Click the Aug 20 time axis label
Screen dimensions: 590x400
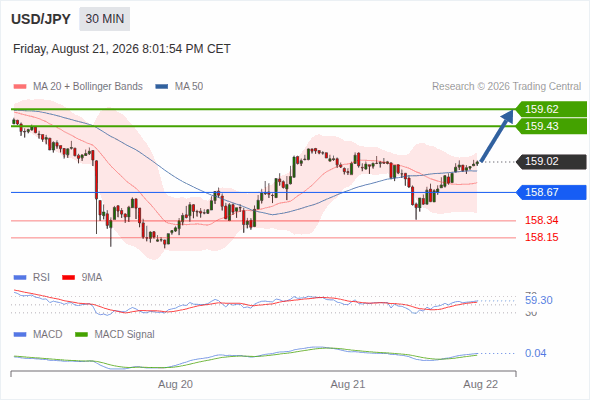(175, 385)
